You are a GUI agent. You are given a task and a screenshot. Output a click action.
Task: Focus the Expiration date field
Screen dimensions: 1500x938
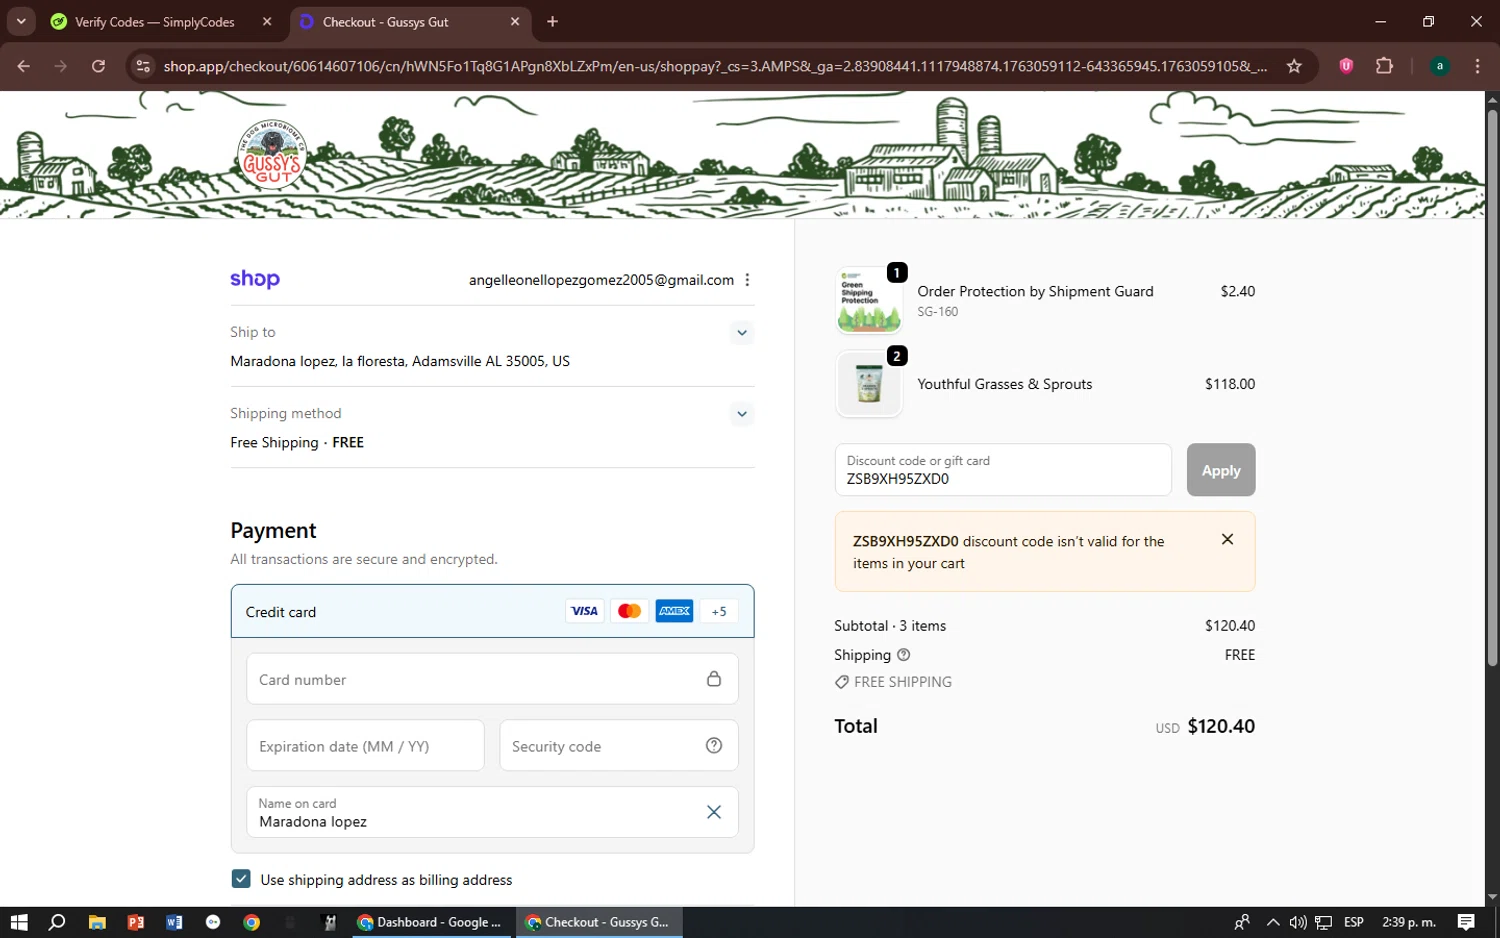(x=365, y=746)
